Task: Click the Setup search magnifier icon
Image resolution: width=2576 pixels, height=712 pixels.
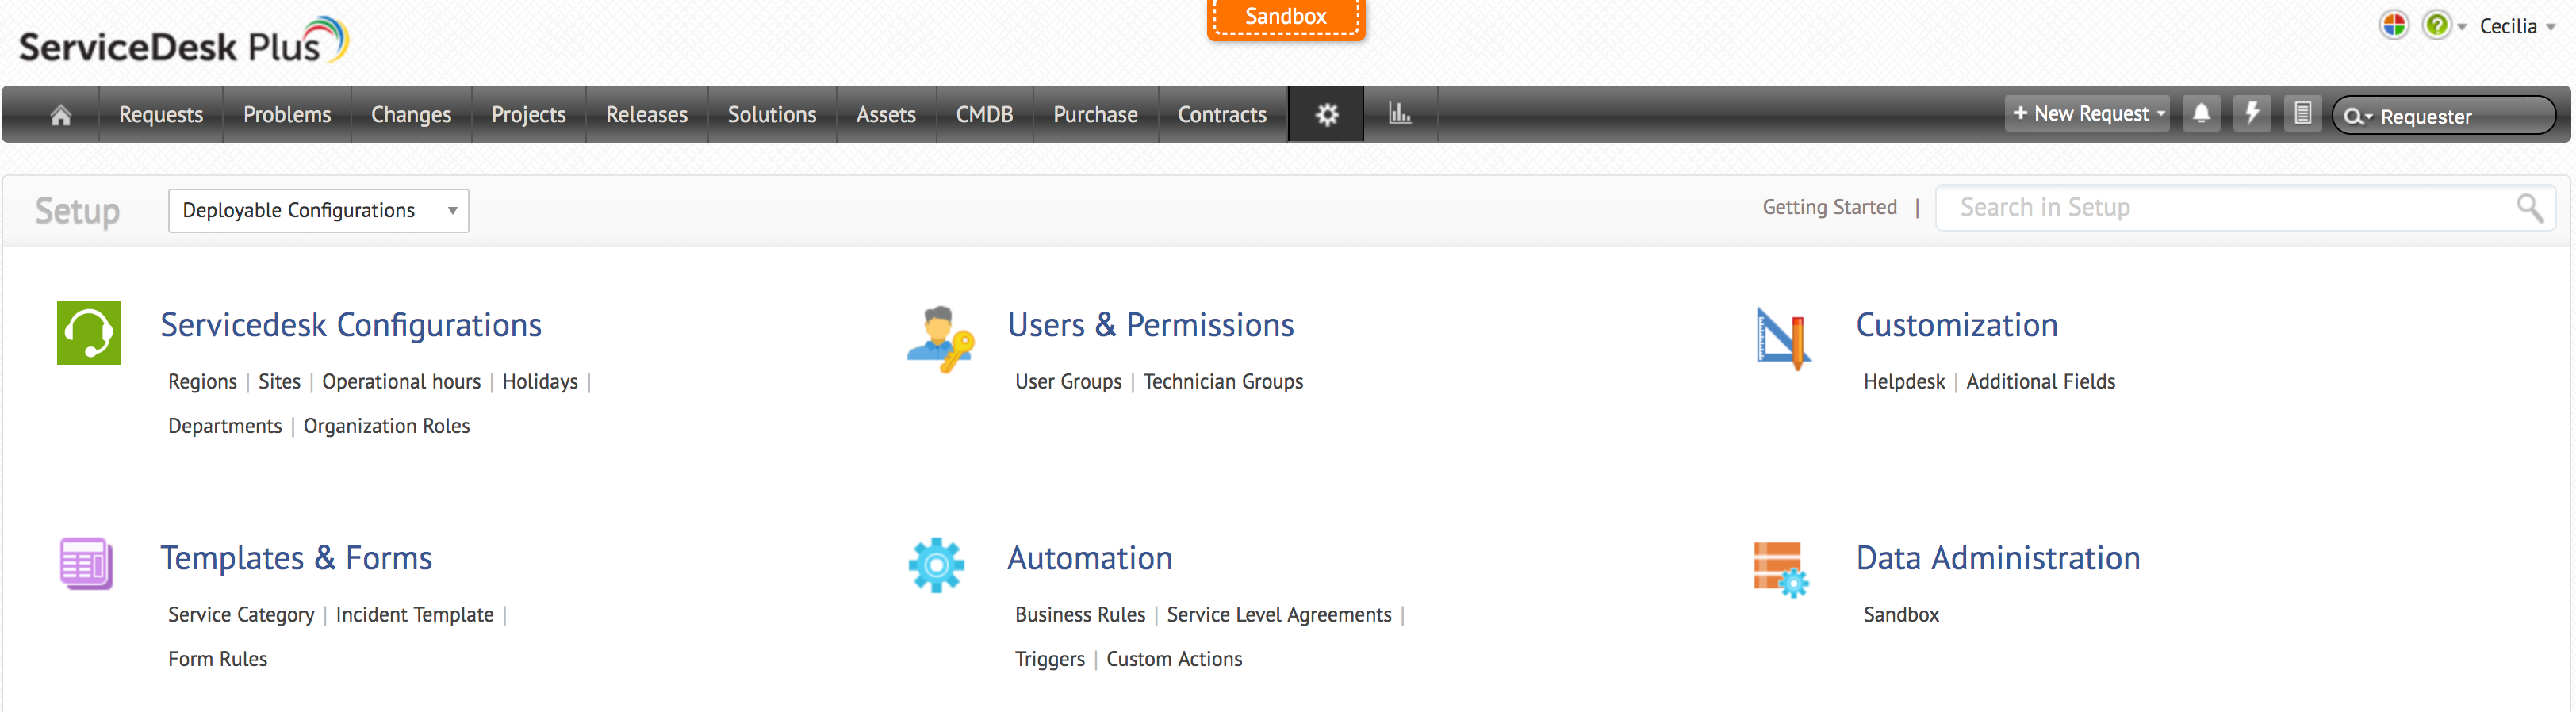Action: point(2530,208)
